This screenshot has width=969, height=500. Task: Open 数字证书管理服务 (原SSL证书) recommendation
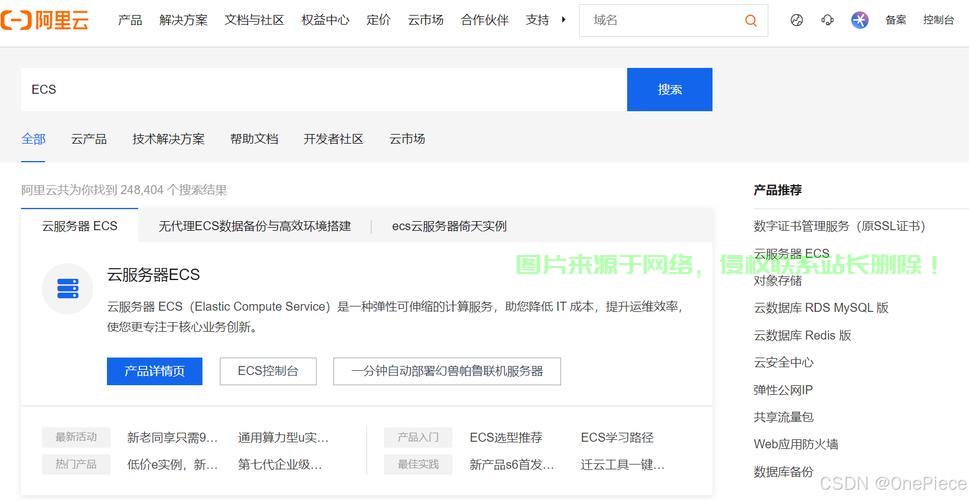(x=839, y=226)
